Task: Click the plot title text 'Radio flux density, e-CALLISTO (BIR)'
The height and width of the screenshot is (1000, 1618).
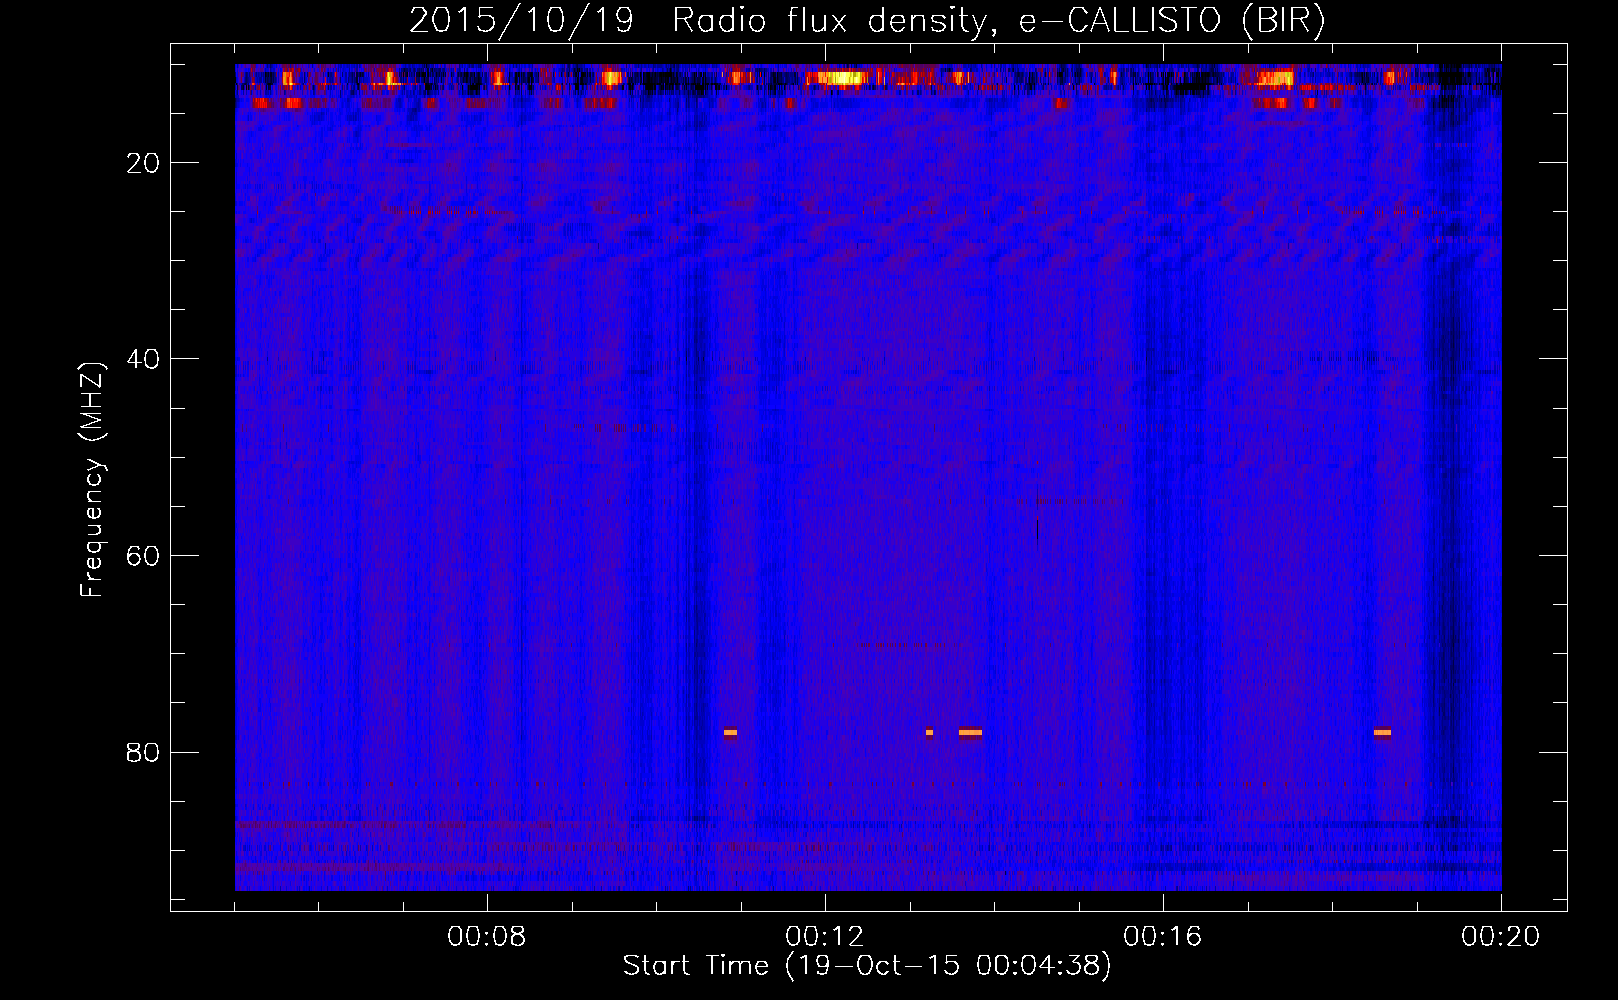Action: point(999,21)
